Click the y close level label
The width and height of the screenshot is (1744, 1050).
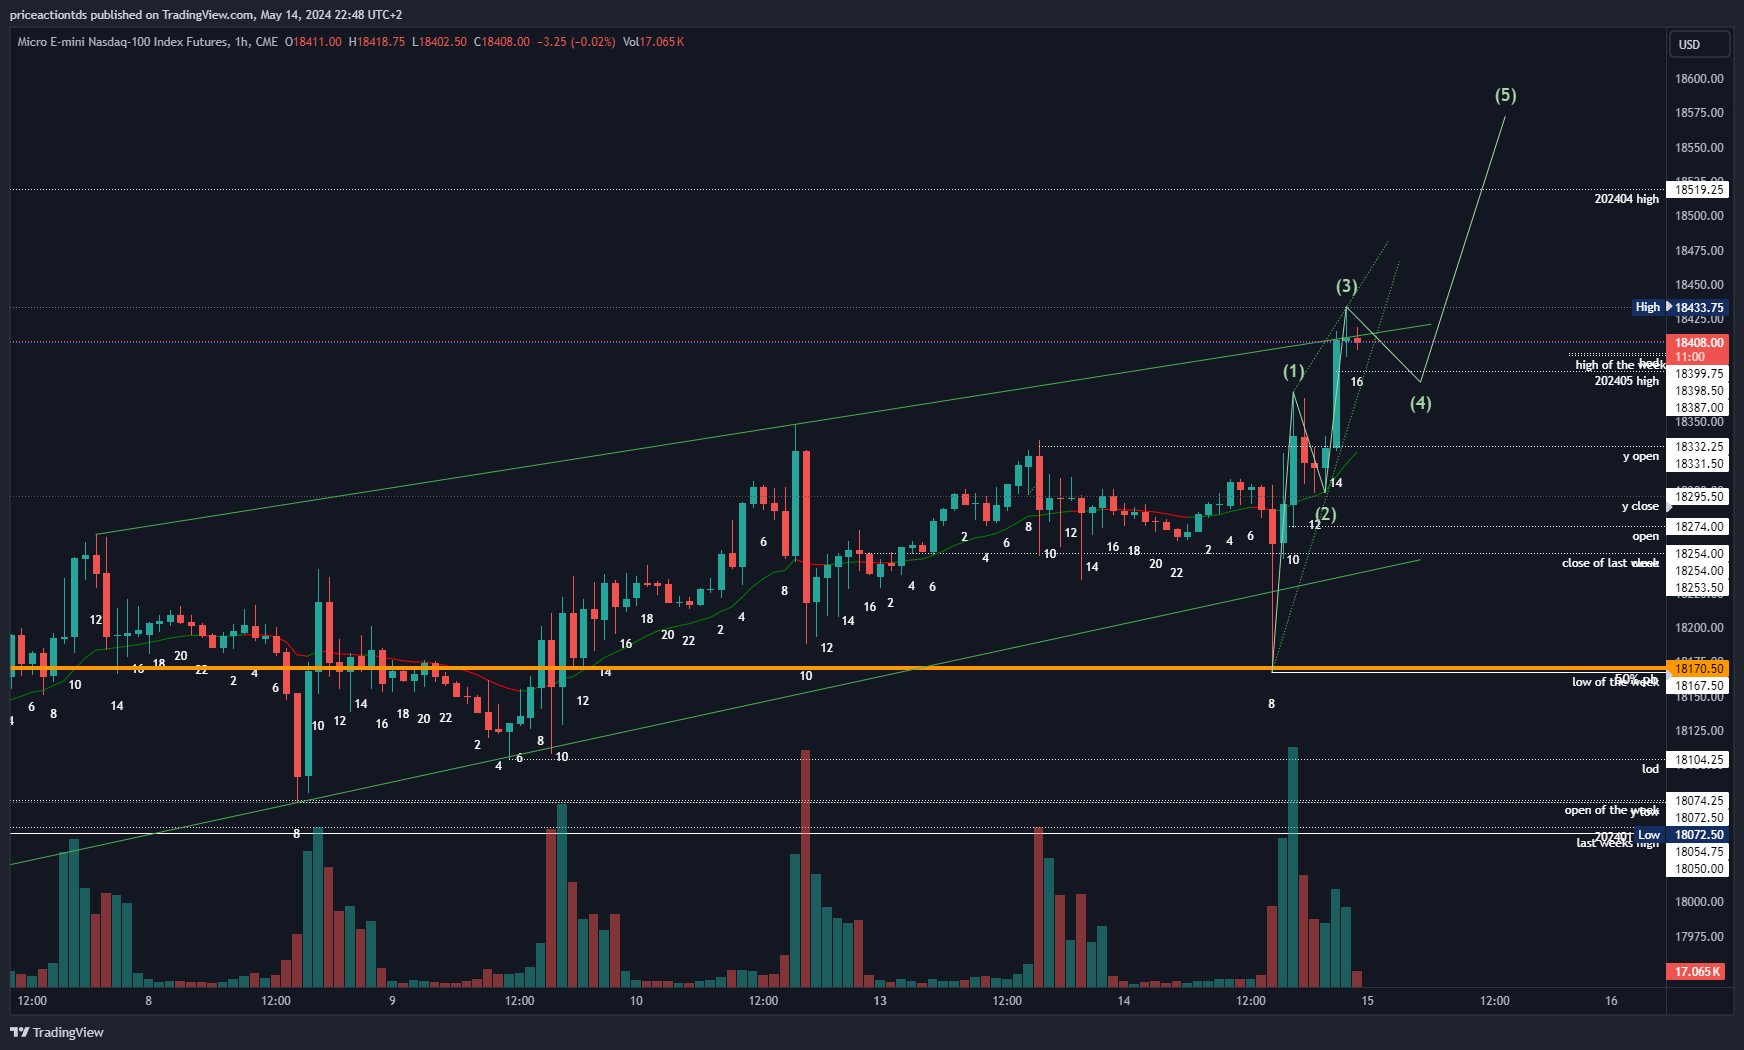(x=1640, y=506)
